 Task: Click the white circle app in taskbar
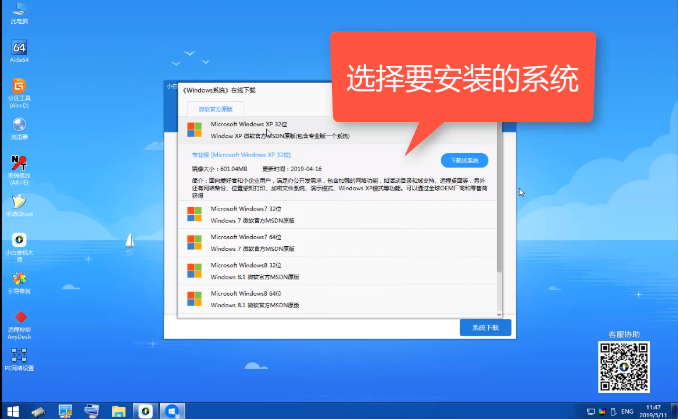(x=146, y=411)
